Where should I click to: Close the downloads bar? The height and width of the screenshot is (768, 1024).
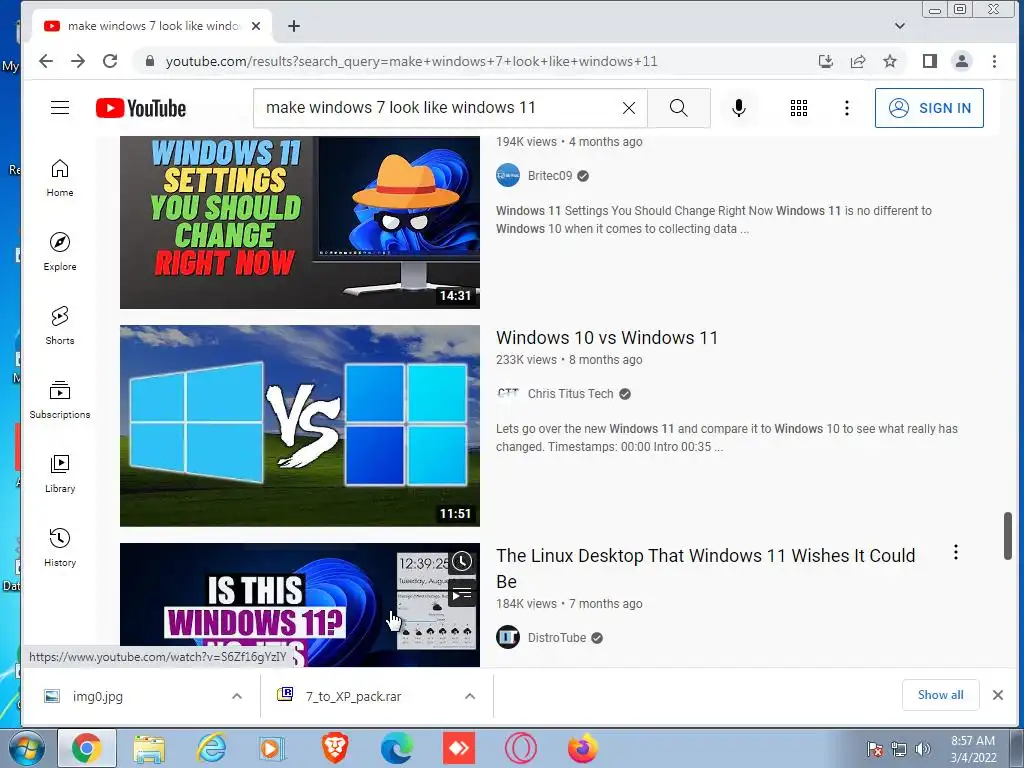tap(997, 695)
